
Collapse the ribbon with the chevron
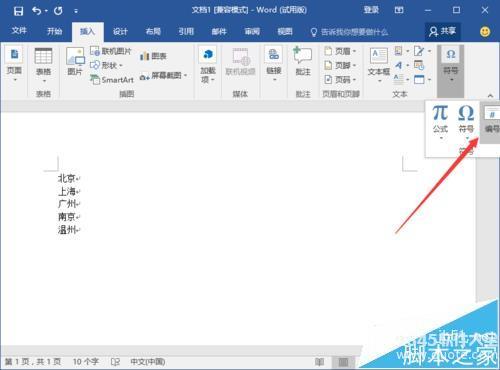[x=490, y=96]
